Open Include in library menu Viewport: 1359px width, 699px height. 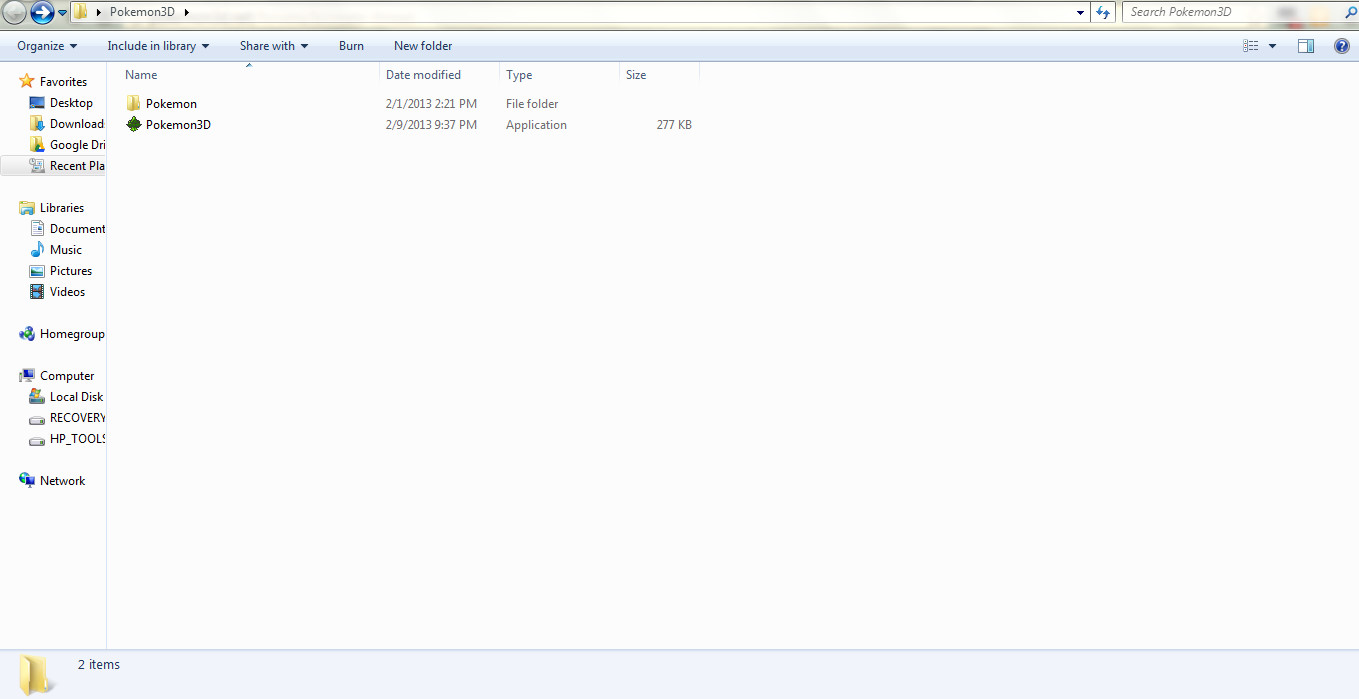click(x=158, y=46)
